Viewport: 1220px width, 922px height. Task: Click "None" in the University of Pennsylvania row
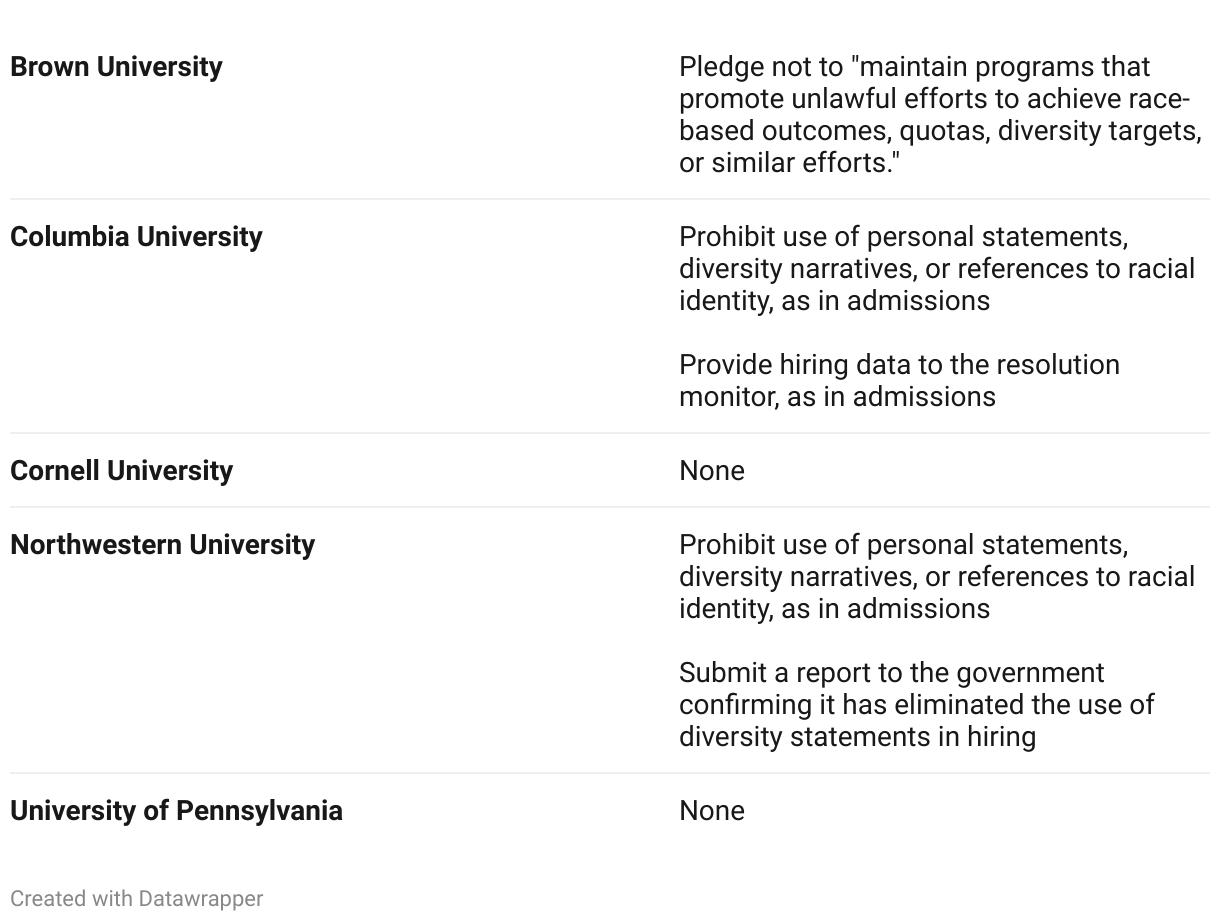click(711, 811)
